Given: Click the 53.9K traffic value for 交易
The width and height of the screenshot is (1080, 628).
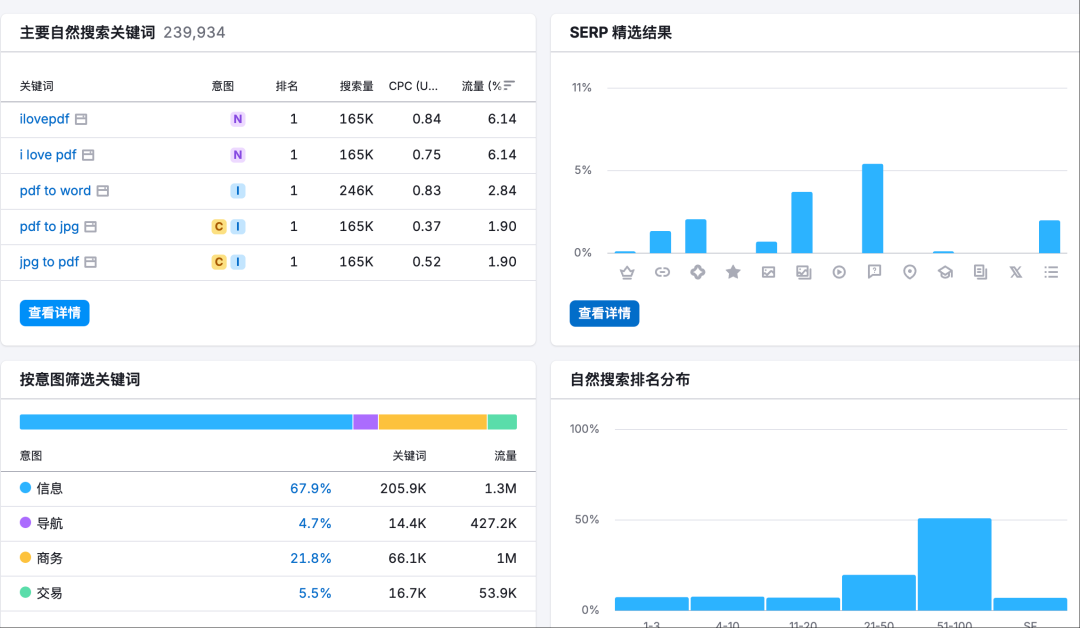Looking at the screenshot, I should (x=497, y=594).
